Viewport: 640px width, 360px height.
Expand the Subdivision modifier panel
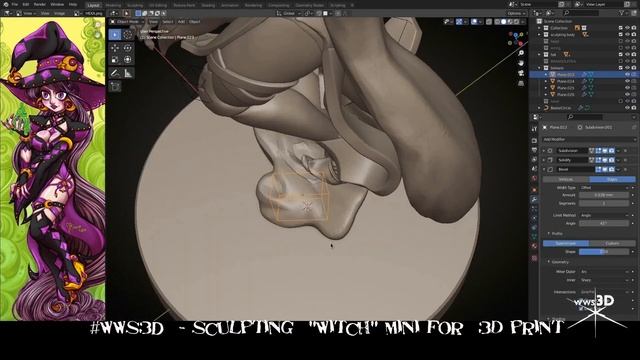tap(544, 151)
